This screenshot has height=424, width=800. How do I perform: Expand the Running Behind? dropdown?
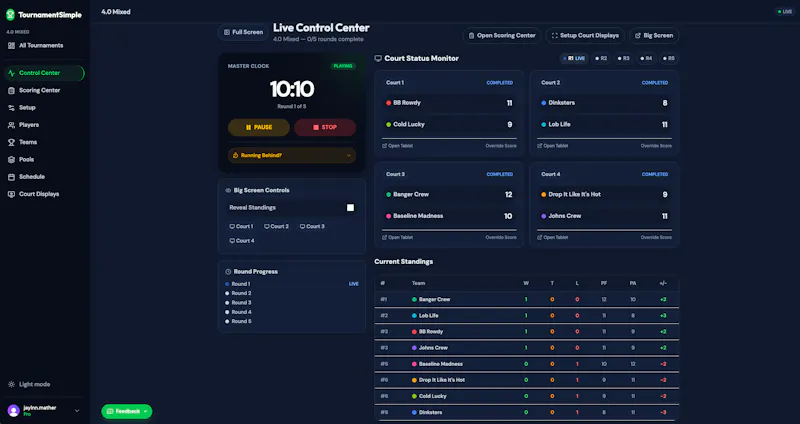(x=292, y=156)
